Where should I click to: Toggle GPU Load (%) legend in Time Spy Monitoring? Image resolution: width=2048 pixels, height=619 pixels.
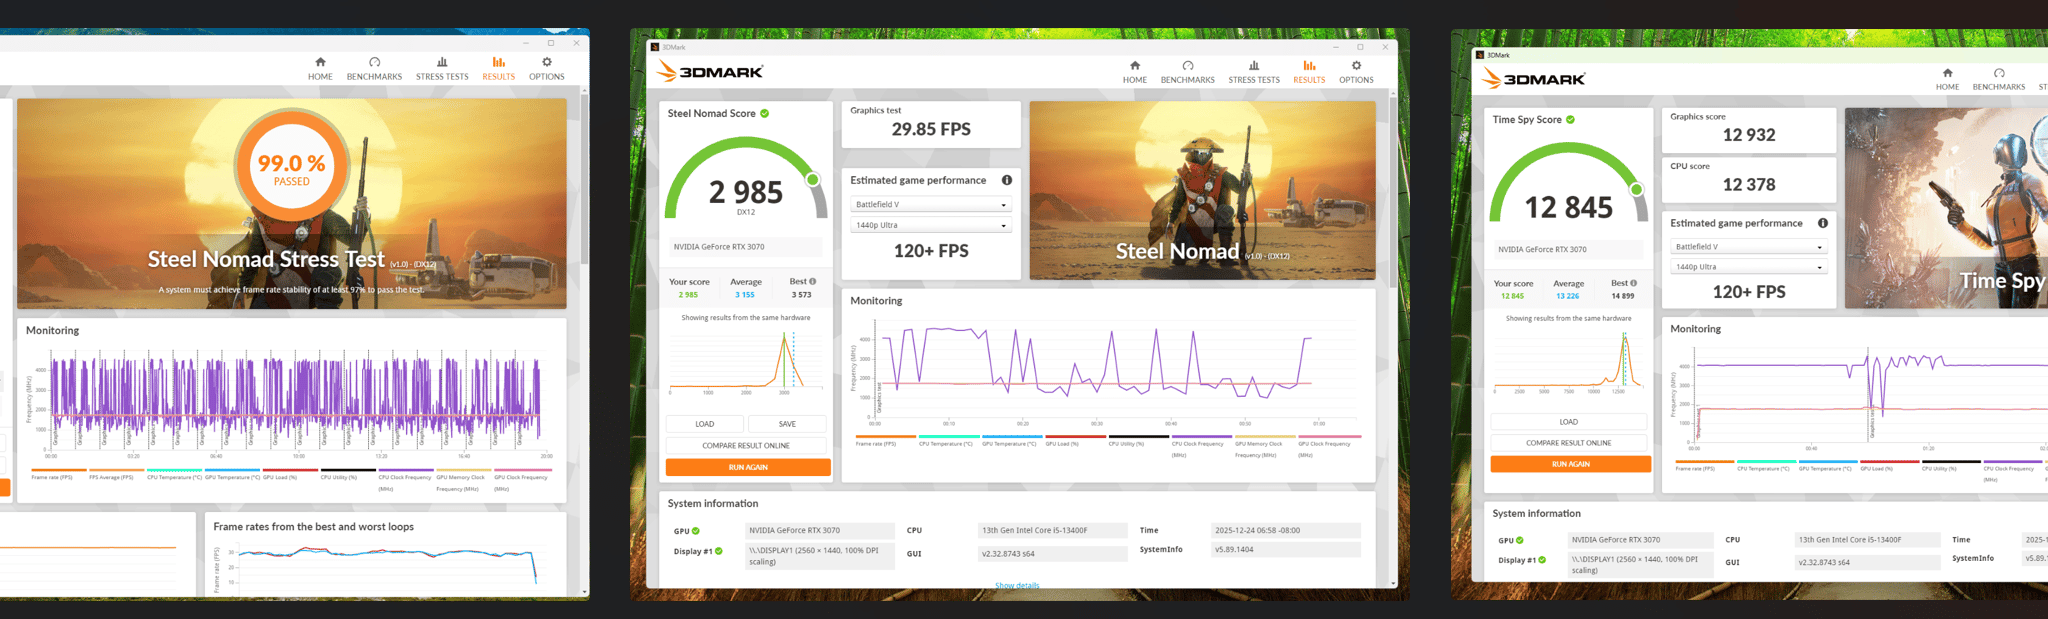pyautogui.click(x=1888, y=465)
